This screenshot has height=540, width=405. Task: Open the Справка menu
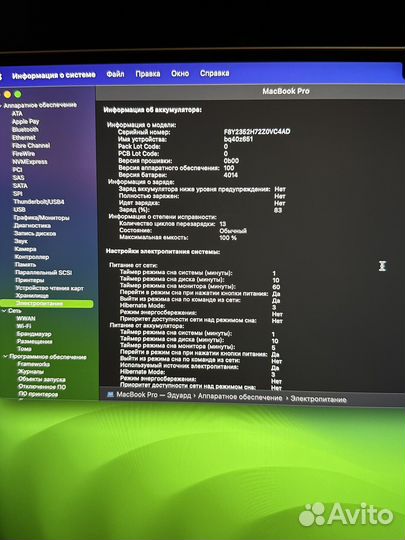tap(215, 73)
